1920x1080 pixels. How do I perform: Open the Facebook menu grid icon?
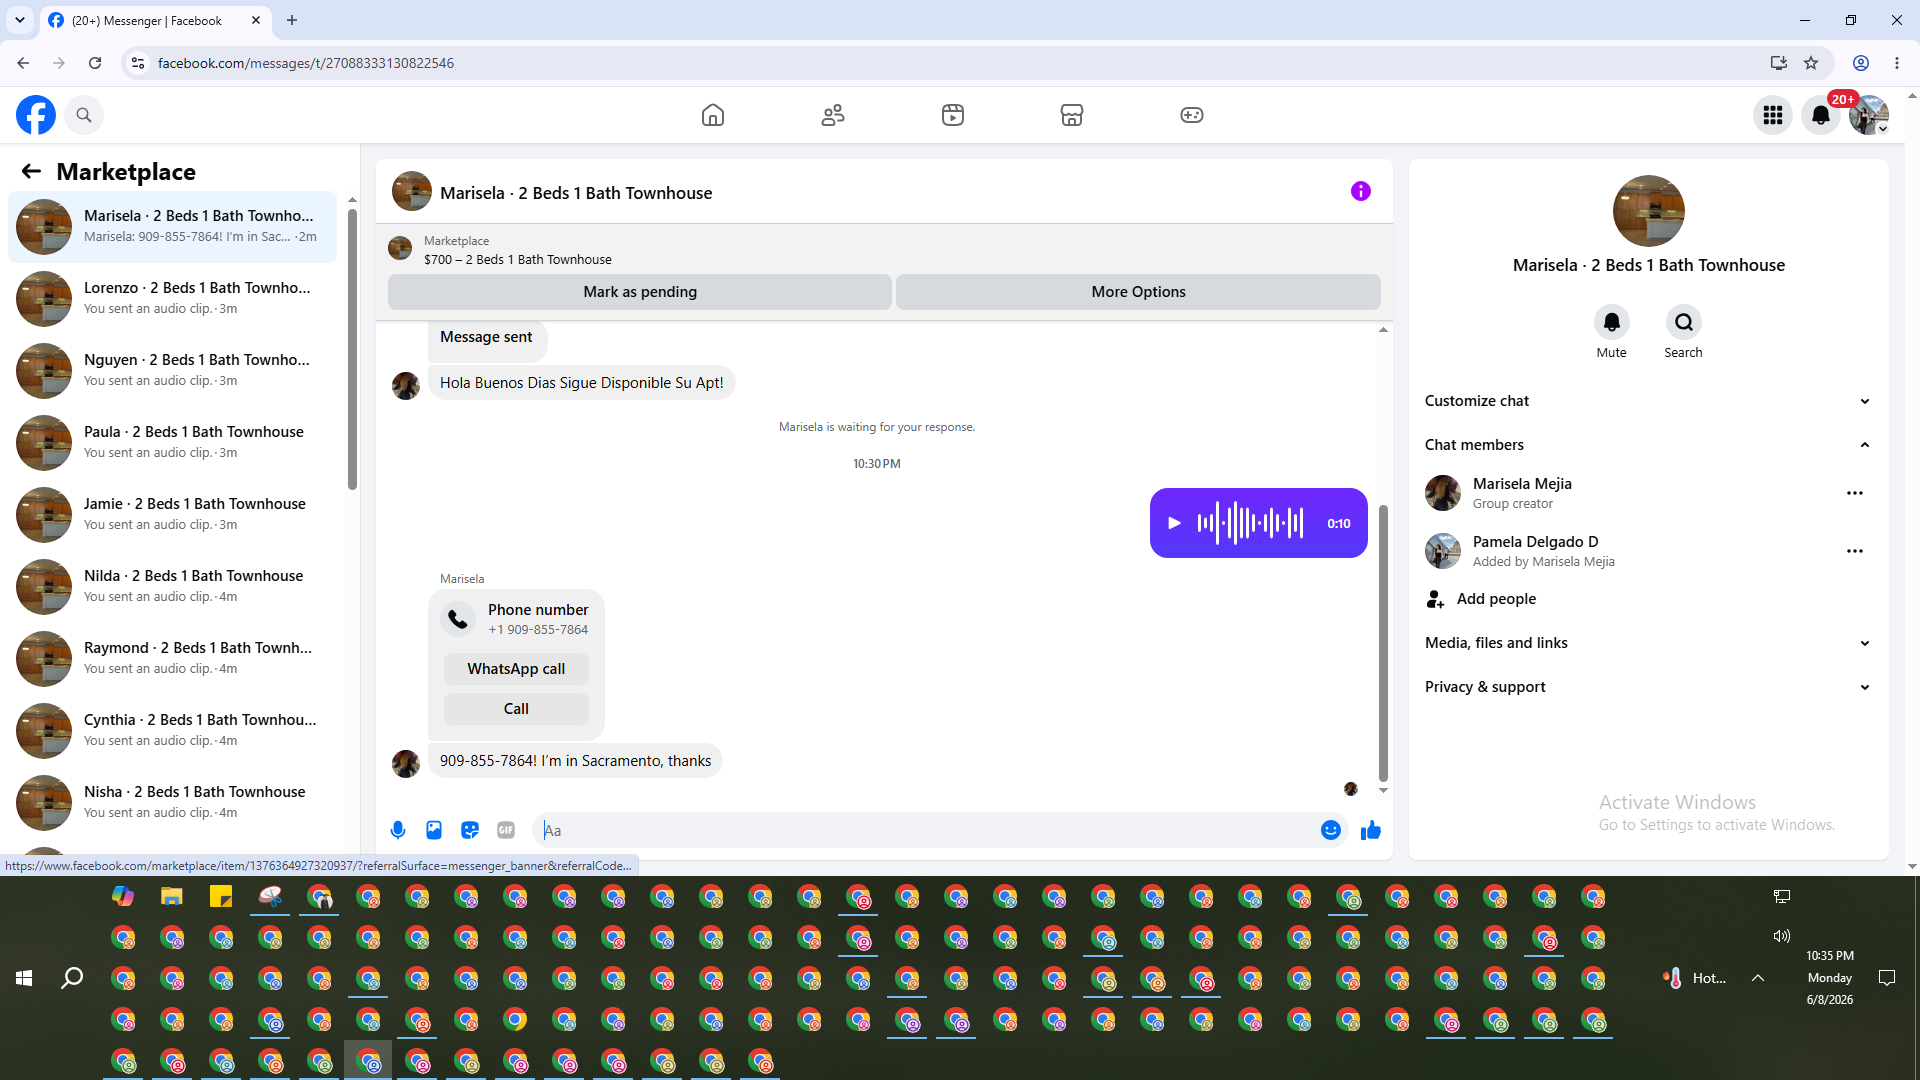click(1773, 115)
